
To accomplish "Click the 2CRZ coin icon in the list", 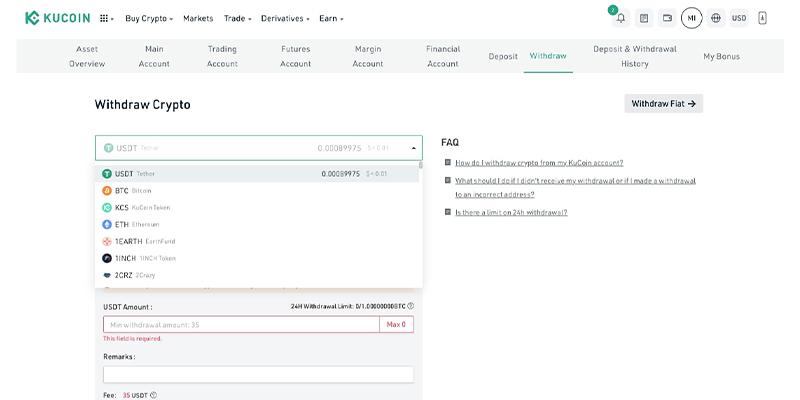I will 107,275.
